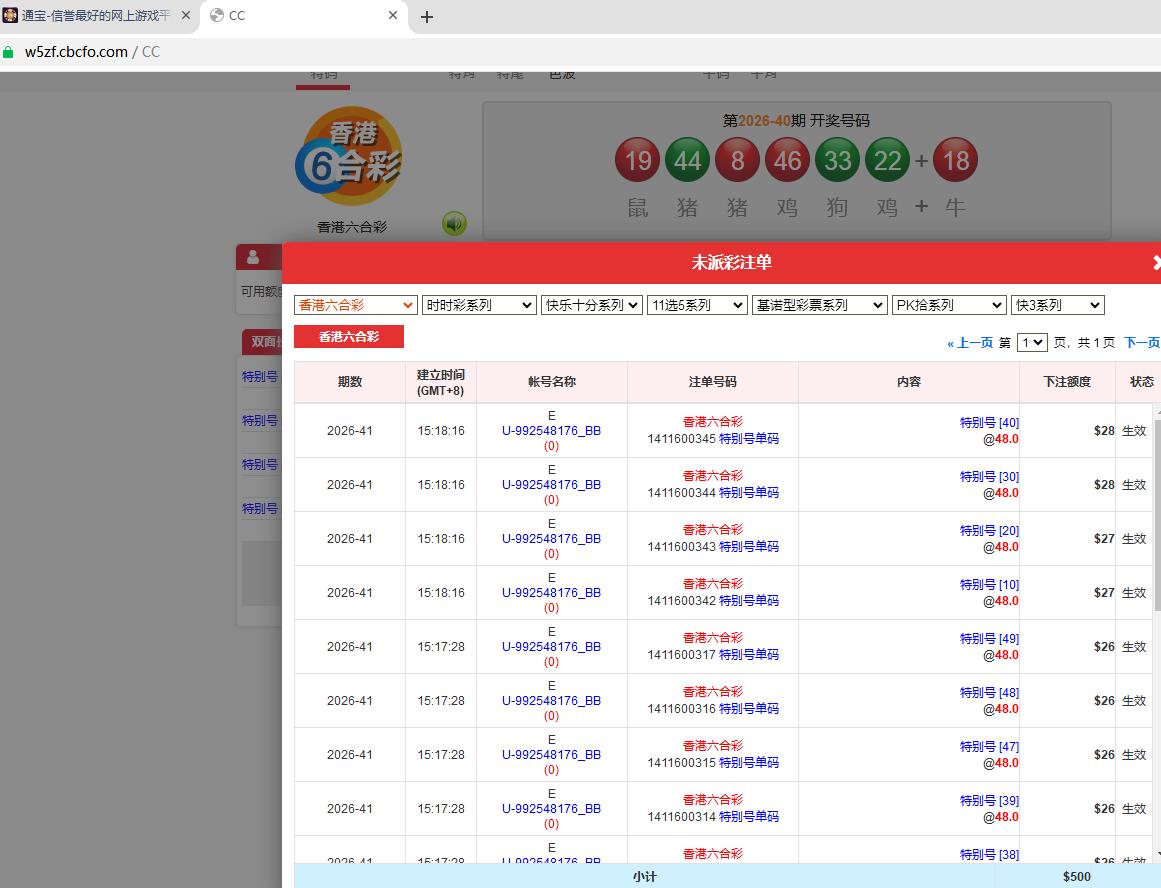This screenshot has width=1161, height=888.
Task: Go to previous page 上一页
Action: pyautogui.click(x=970, y=343)
